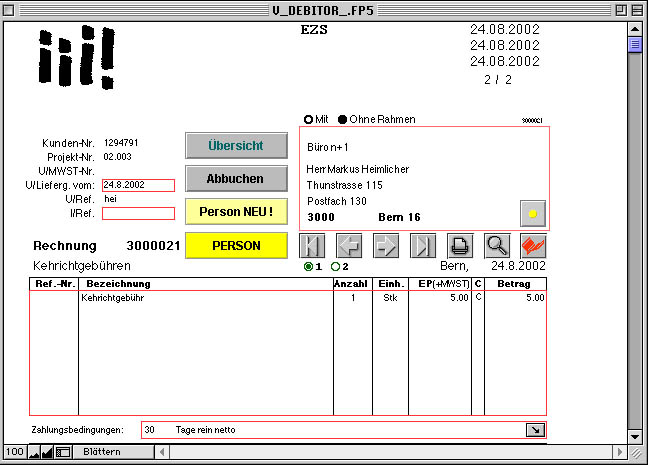Click yellow dot button in address box

(533, 213)
